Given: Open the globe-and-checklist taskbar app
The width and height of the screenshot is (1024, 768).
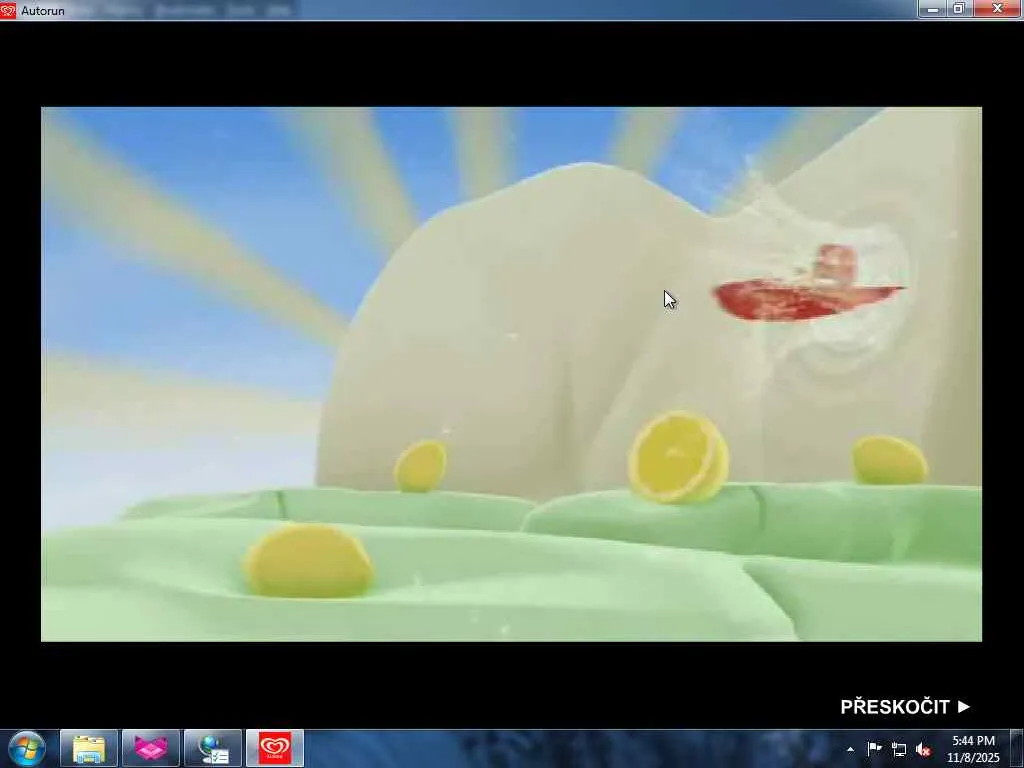Looking at the screenshot, I should tap(213, 748).
